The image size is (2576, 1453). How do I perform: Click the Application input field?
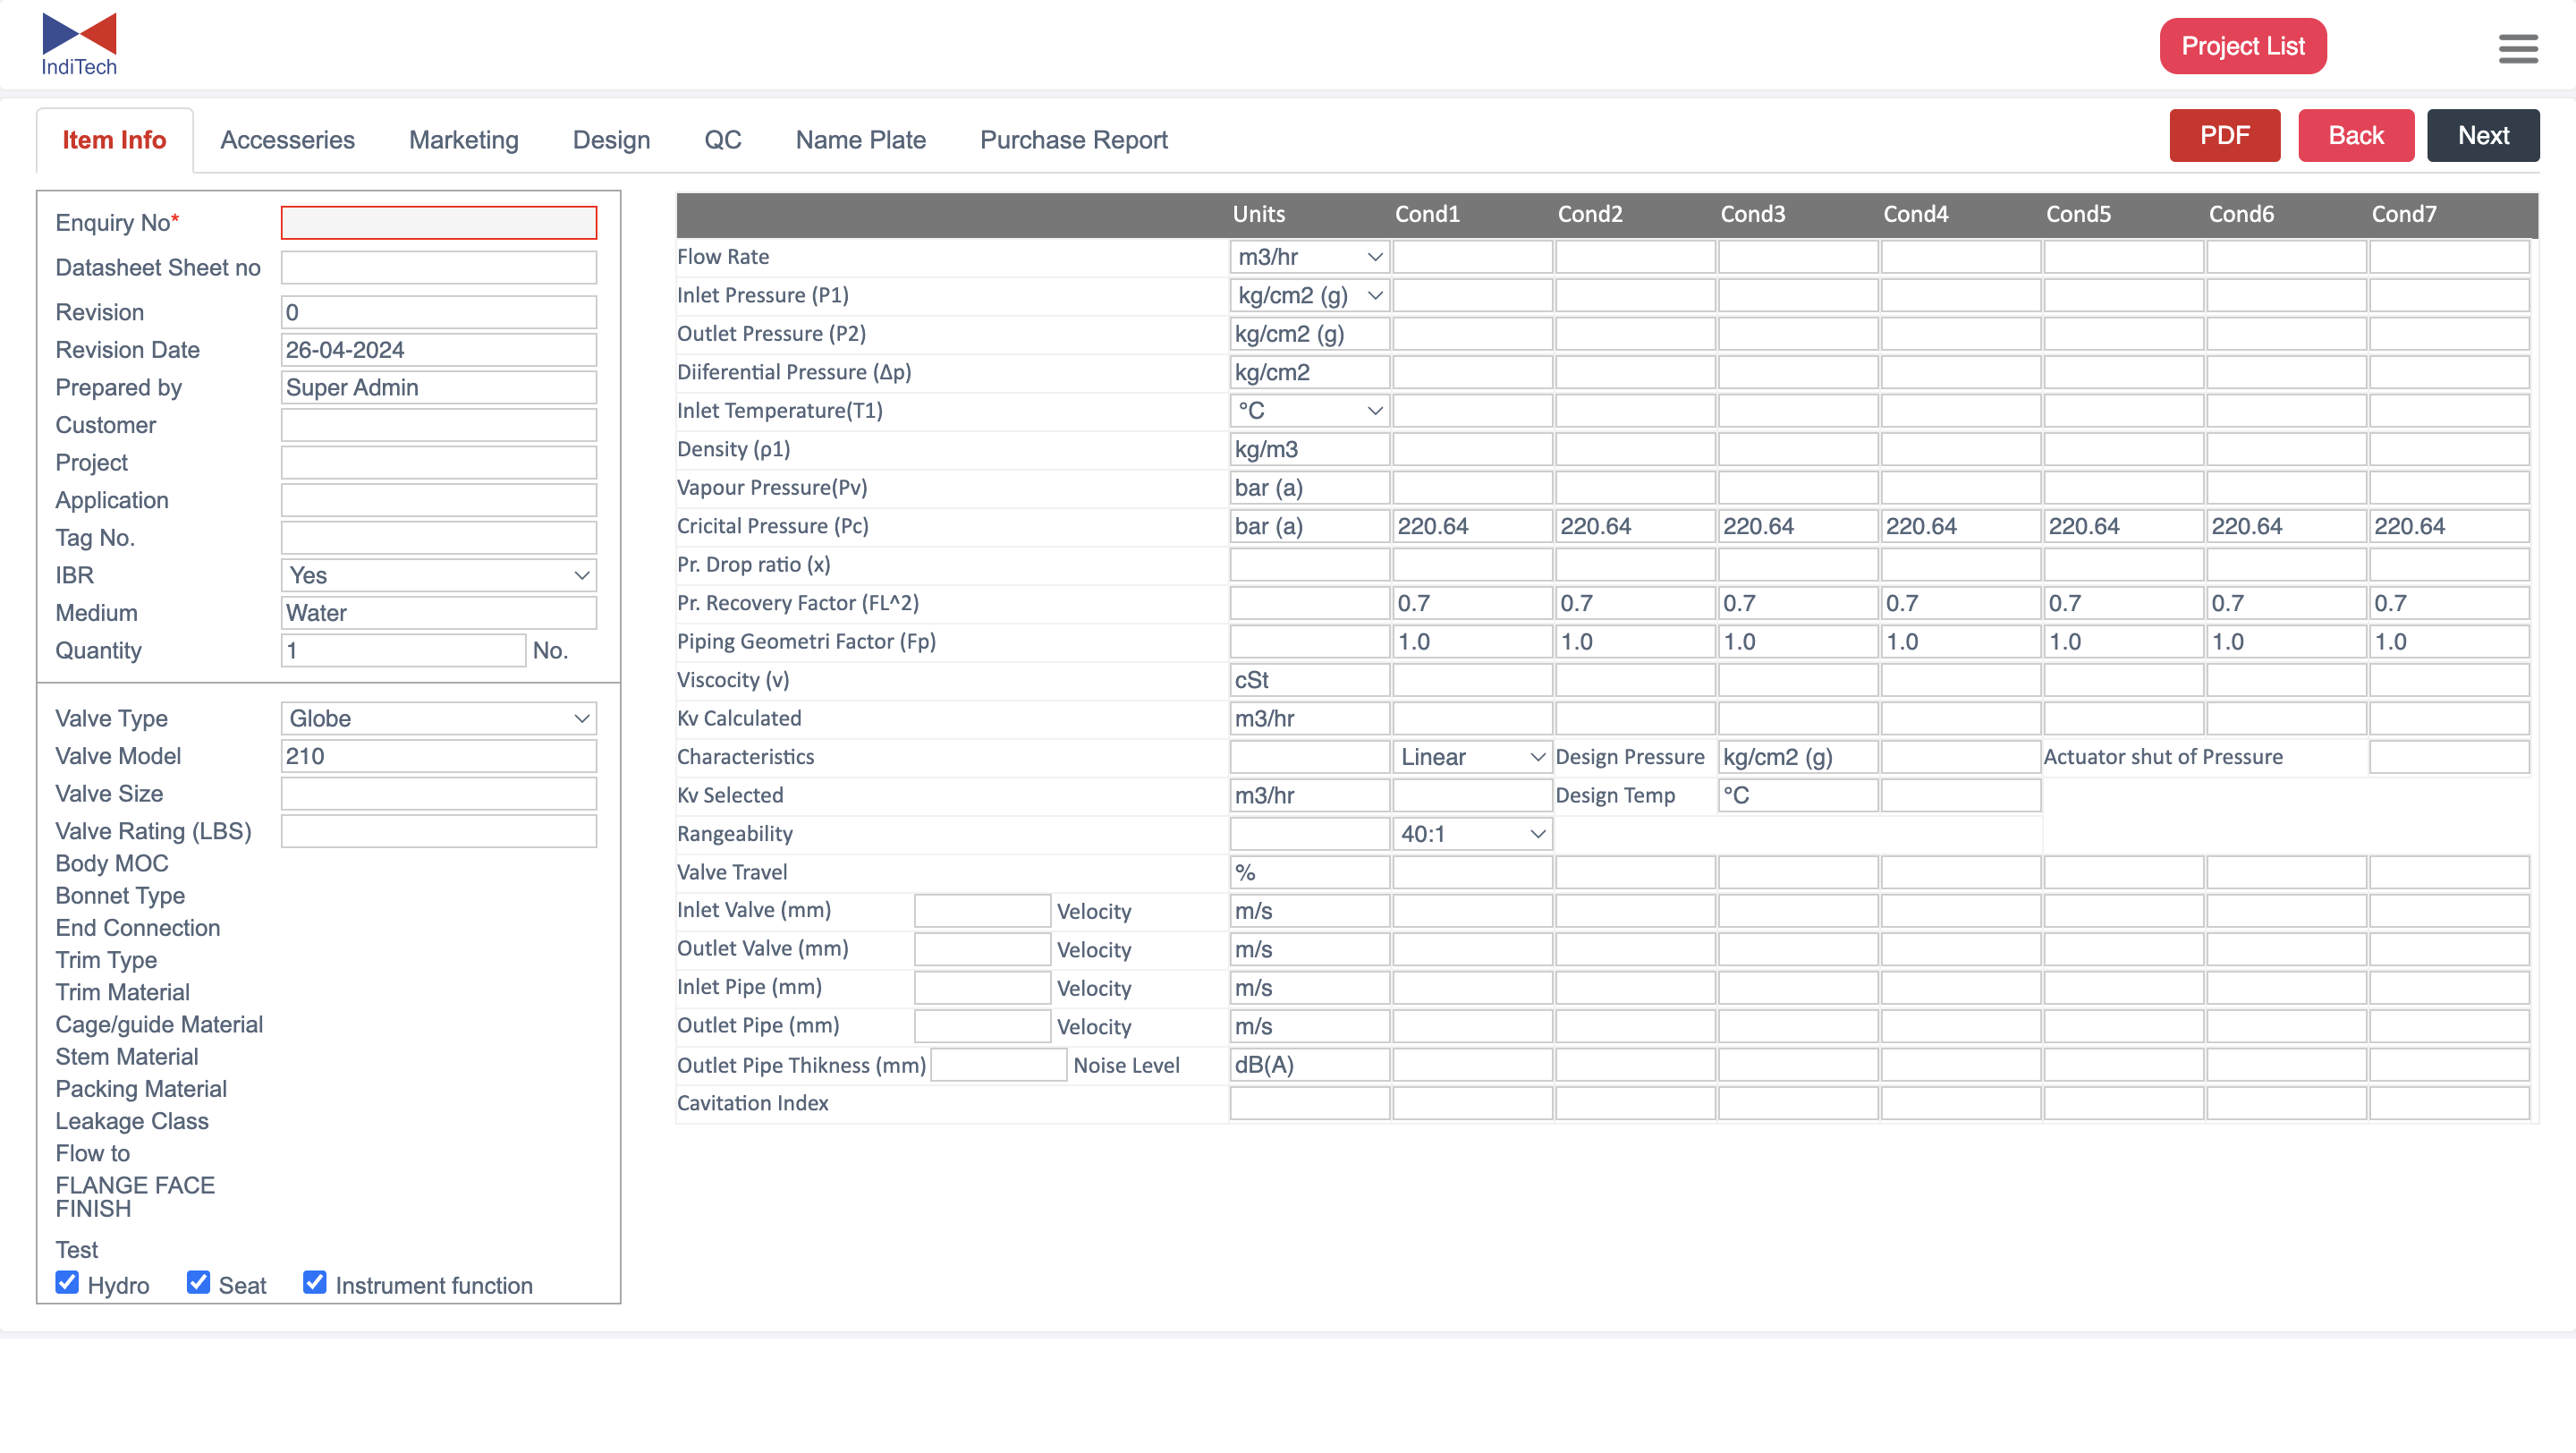coord(439,500)
